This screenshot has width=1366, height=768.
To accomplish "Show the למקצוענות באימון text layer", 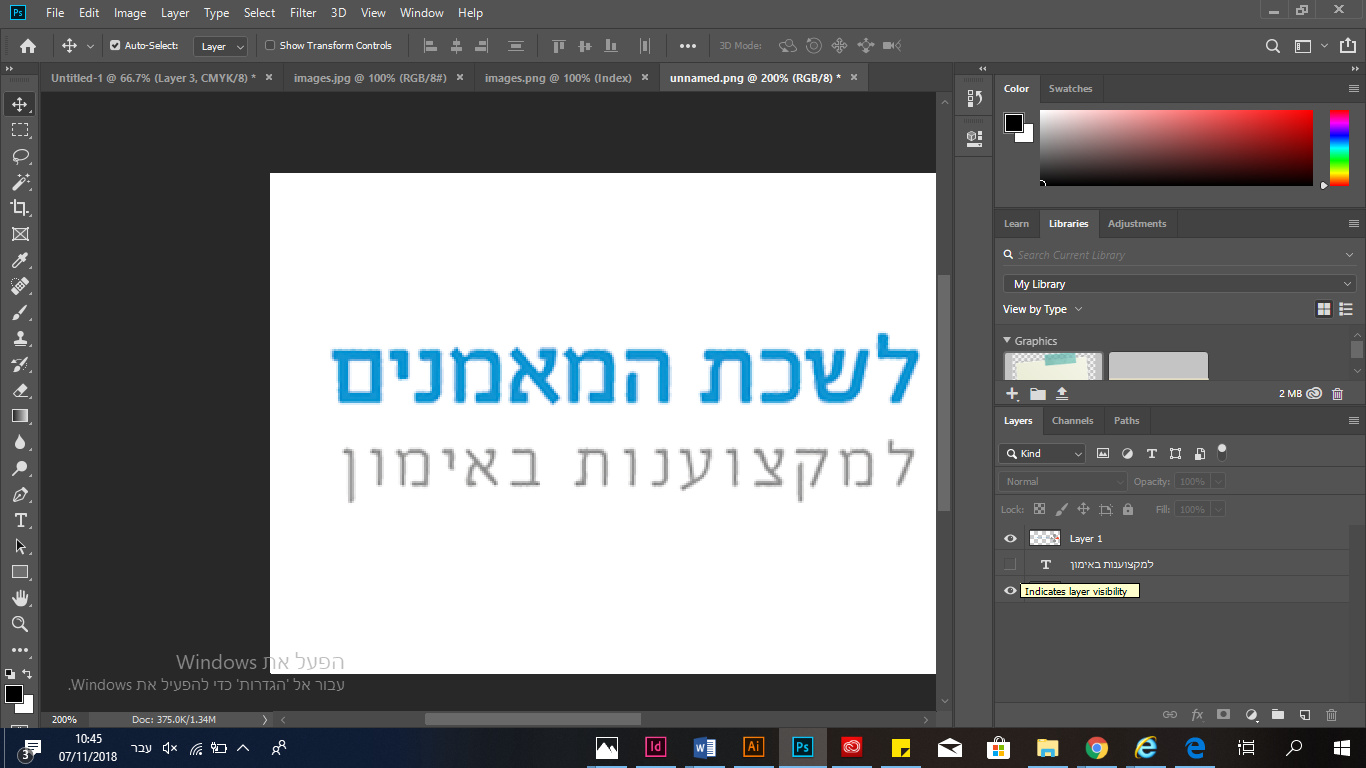I will pyautogui.click(x=1010, y=565).
